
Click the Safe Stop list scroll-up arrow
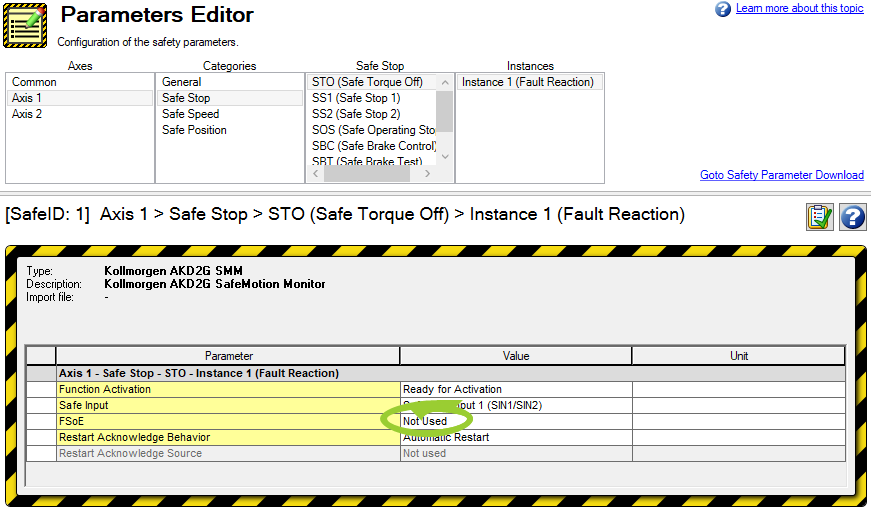[x=445, y=83]
